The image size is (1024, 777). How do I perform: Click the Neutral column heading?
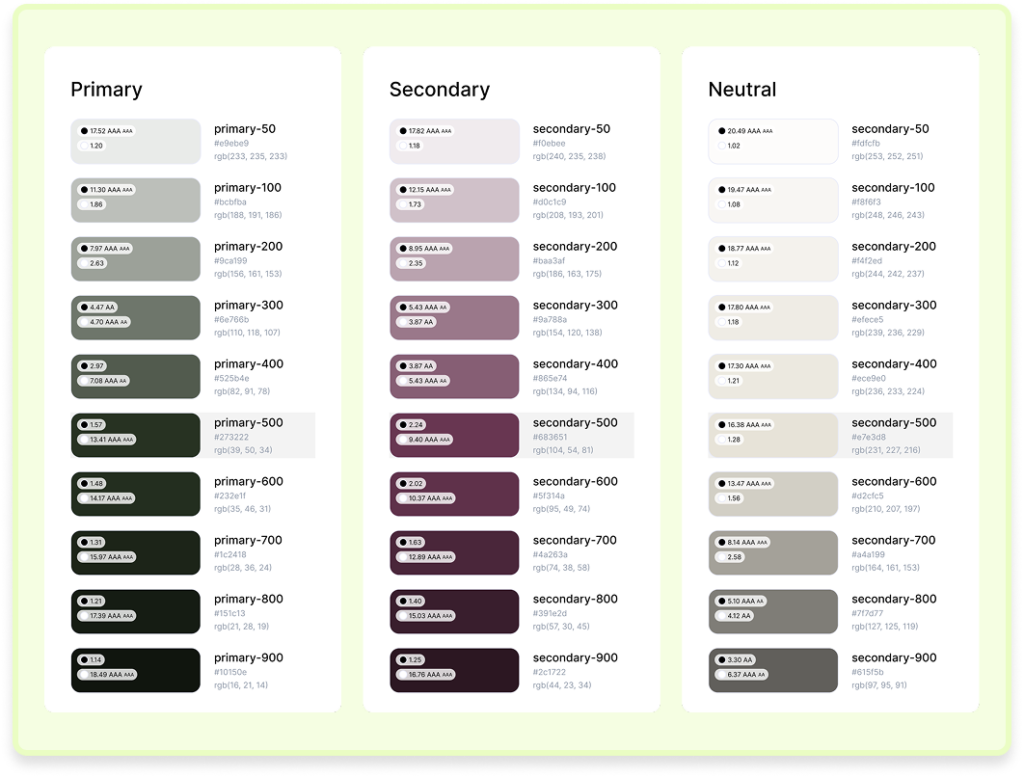click(743, 89)
